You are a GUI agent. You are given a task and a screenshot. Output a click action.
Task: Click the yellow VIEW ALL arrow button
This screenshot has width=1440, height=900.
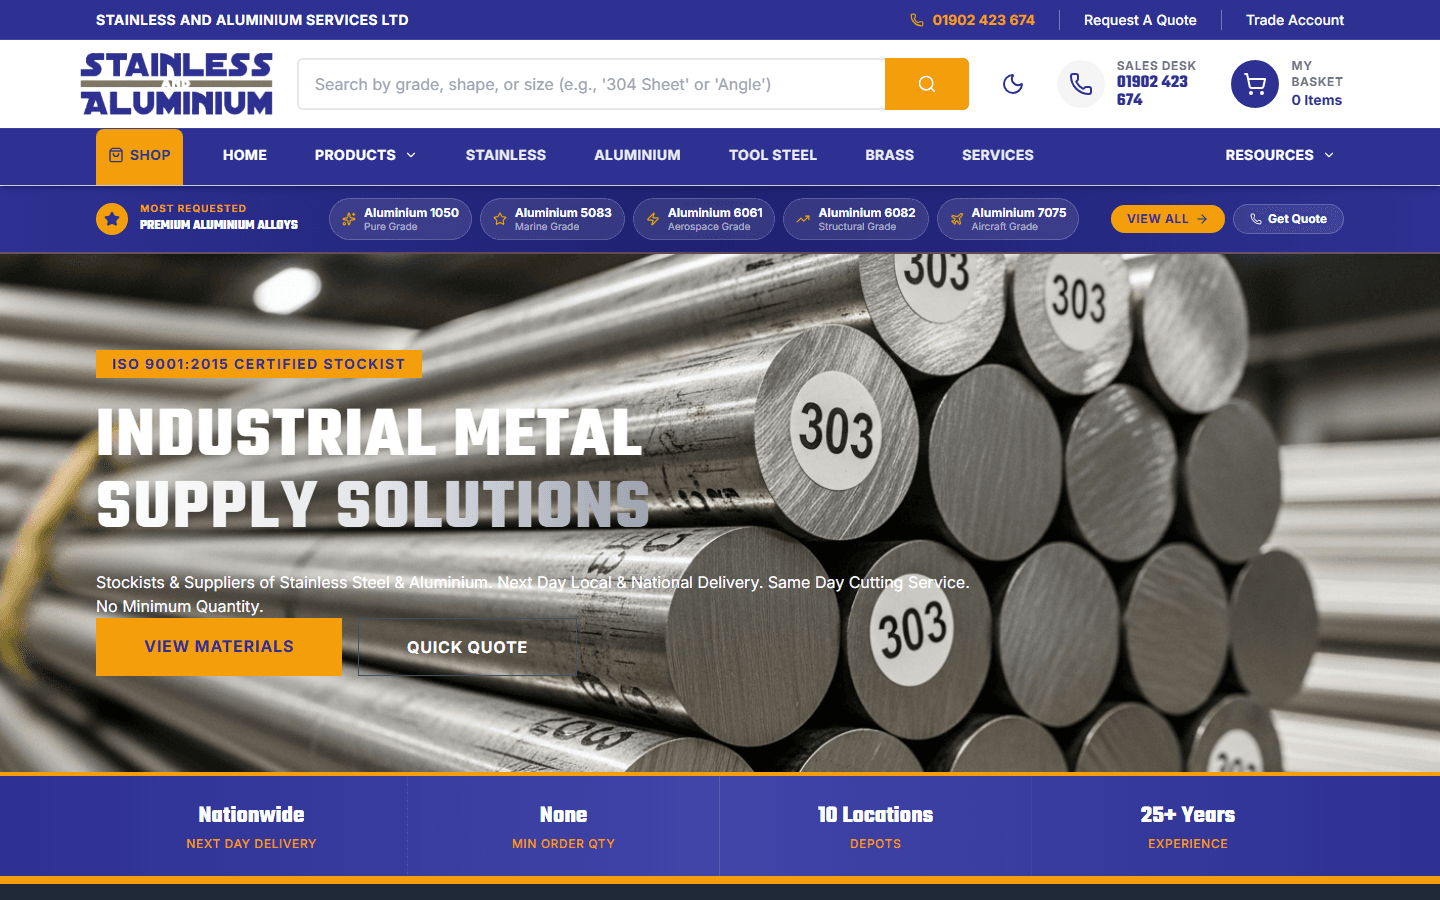pyautogui.click(x=1167, y=219)
